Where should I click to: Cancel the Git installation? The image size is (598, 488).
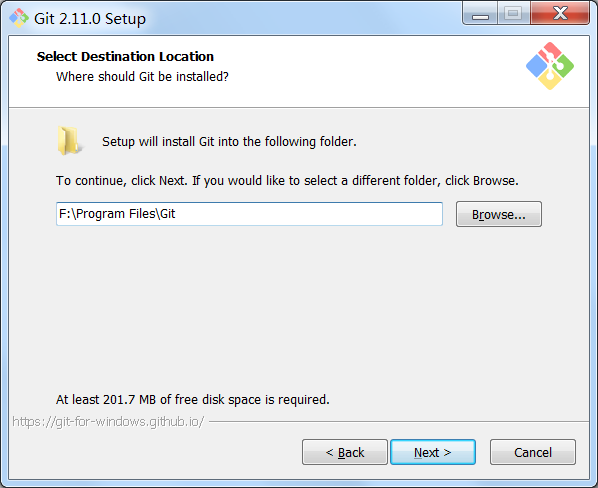point(533,452)
